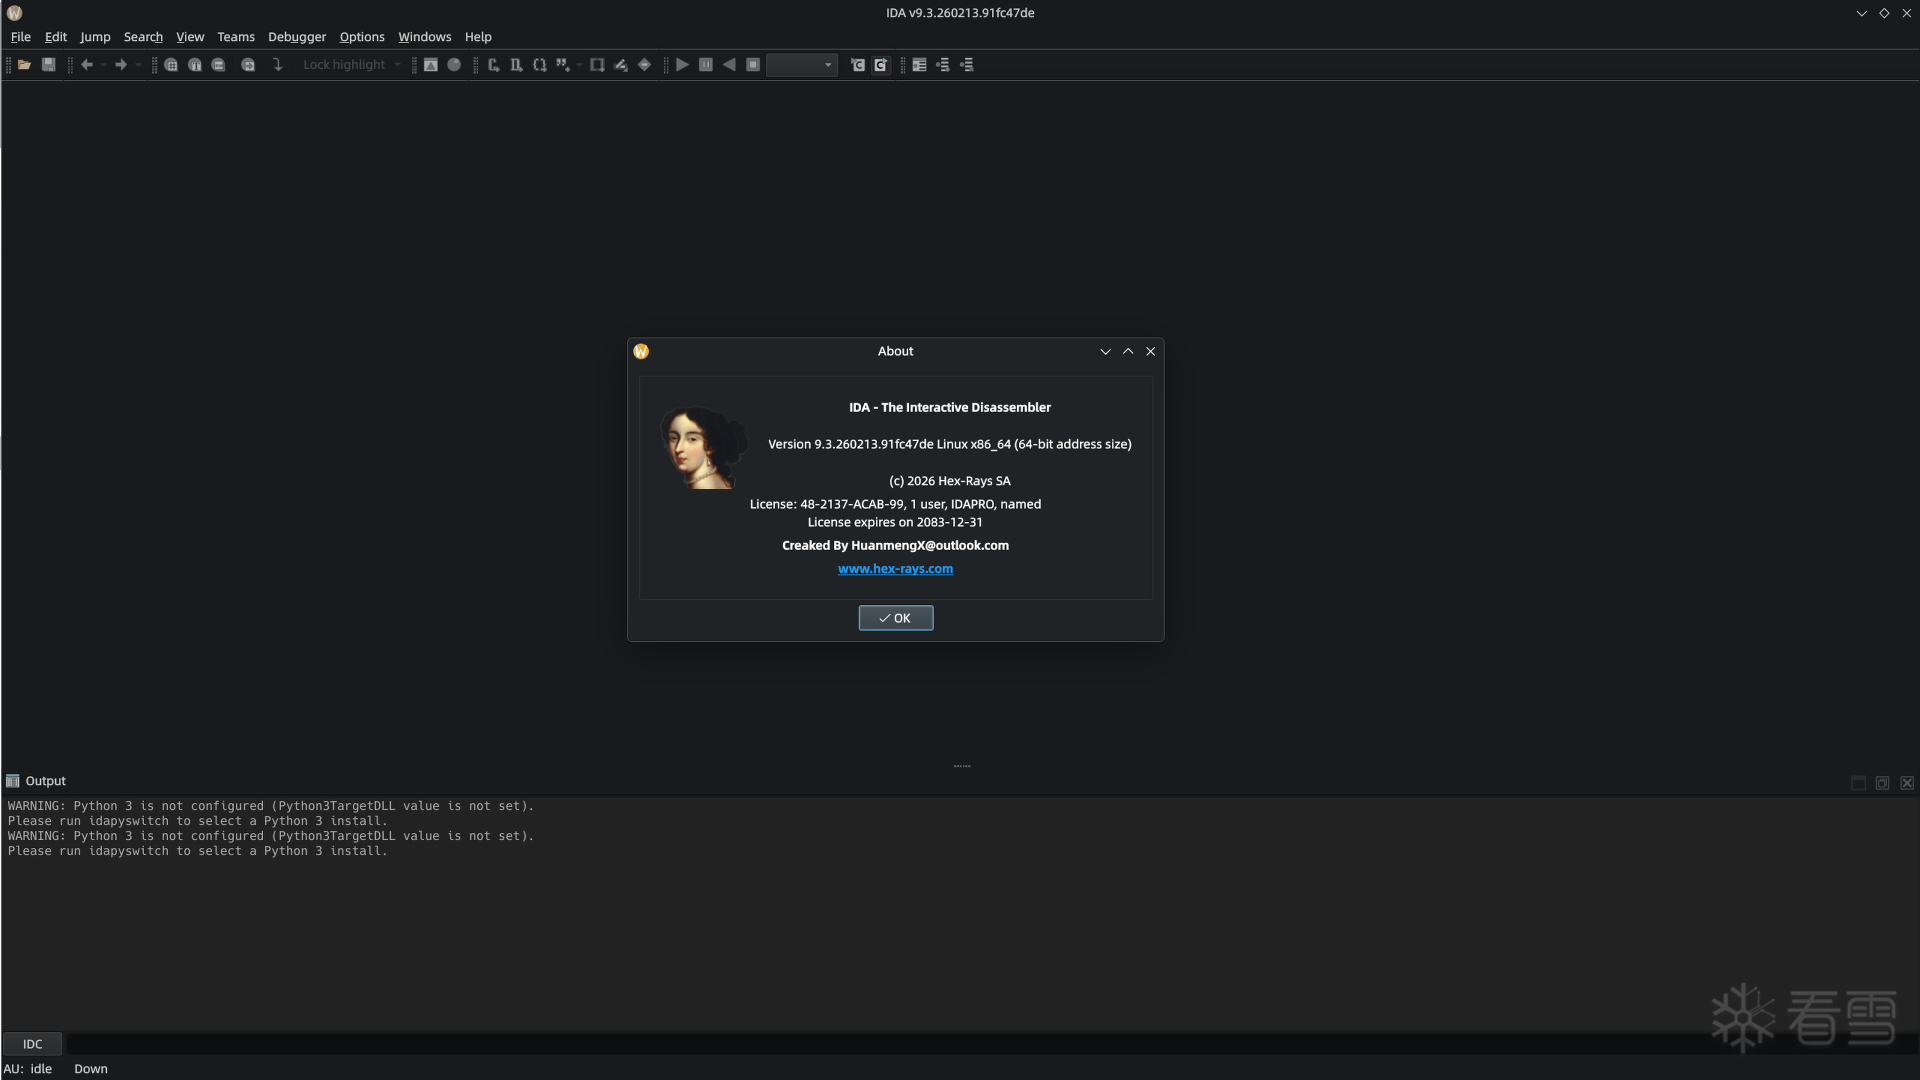Open the back-arrow history dropdown
This screenshot has height=1080, width=1920.
103,65
